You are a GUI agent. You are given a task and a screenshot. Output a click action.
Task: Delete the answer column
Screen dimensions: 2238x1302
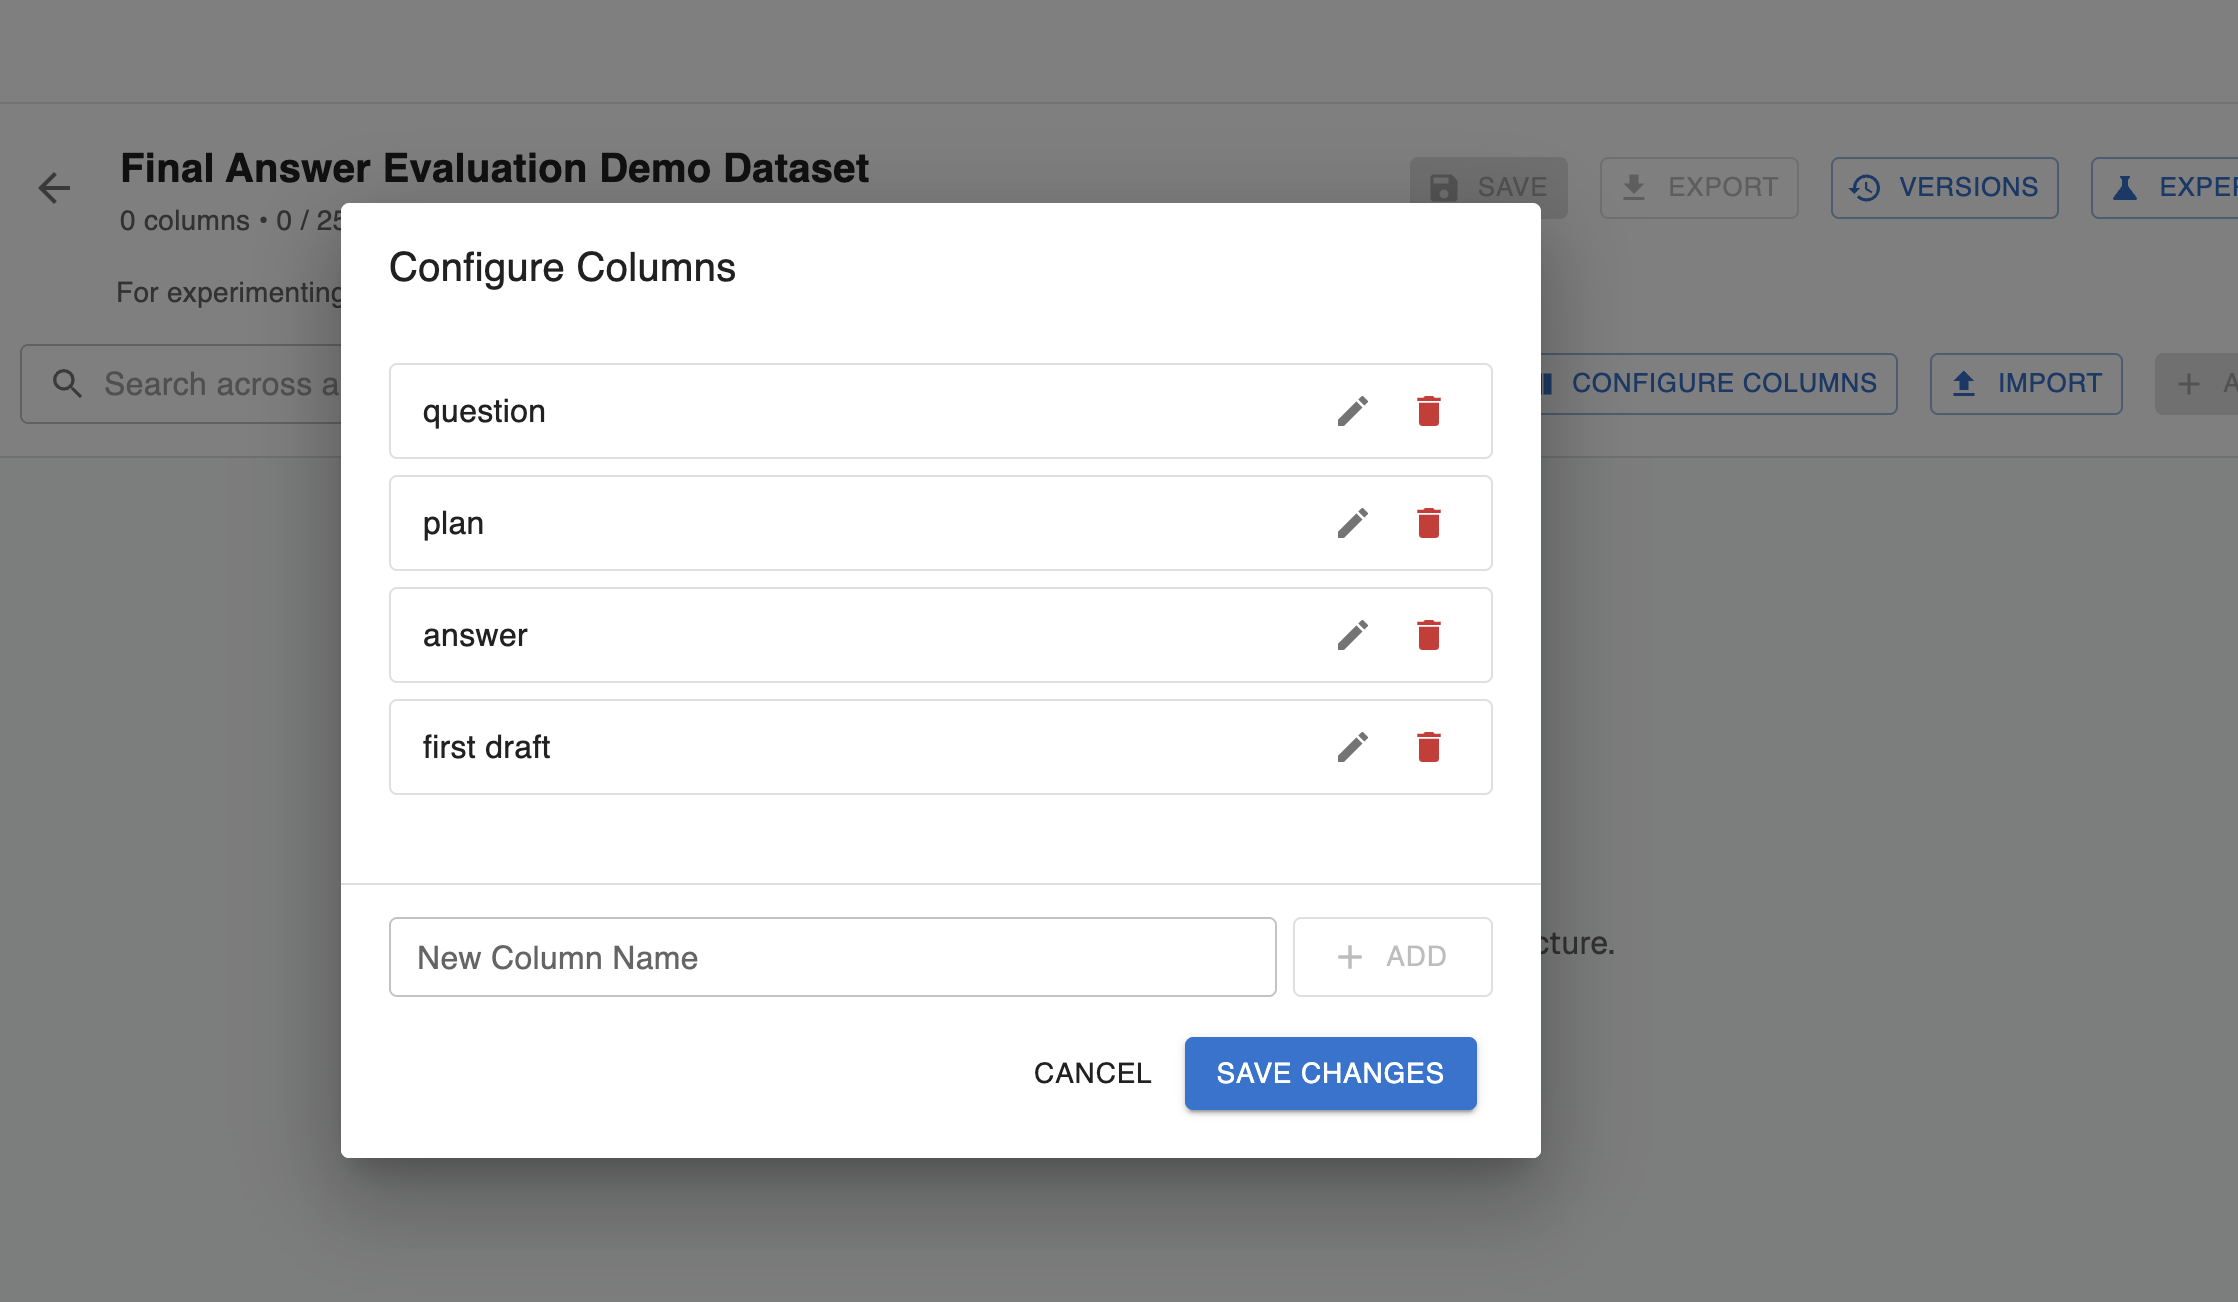click(1428, 635)
